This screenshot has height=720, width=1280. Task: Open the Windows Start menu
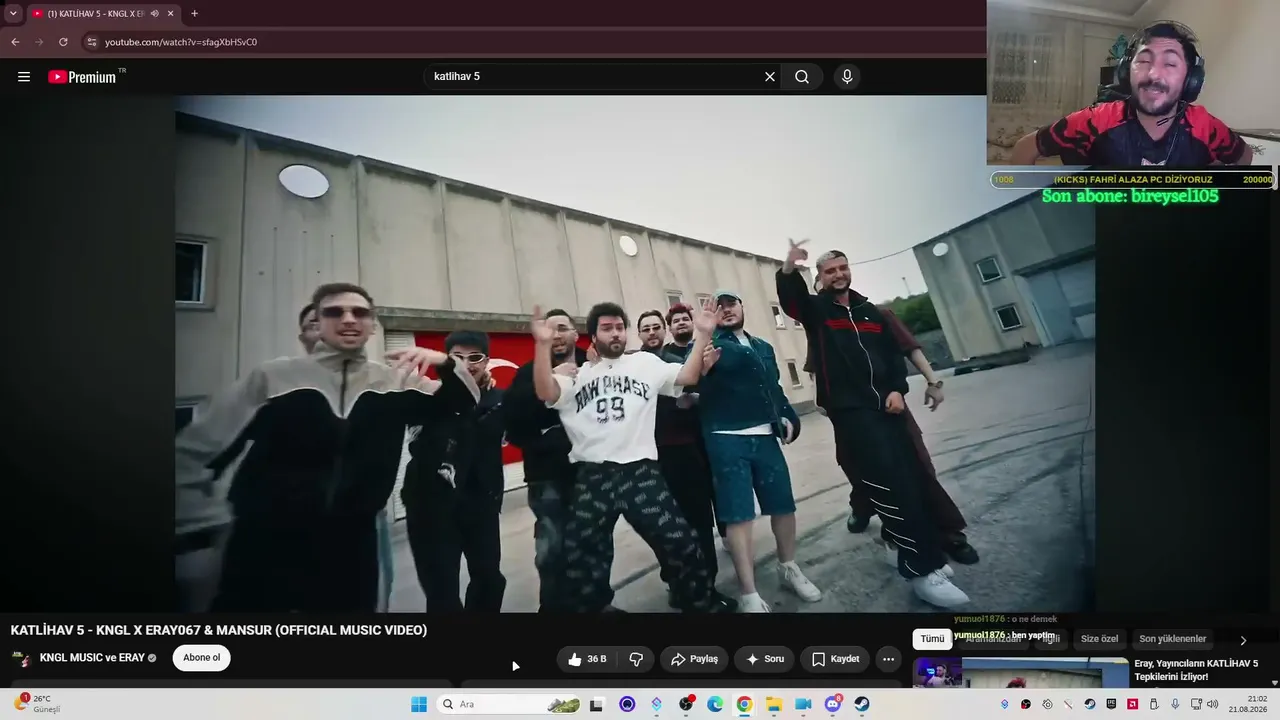pyautogui.click(x=419, y=704)
